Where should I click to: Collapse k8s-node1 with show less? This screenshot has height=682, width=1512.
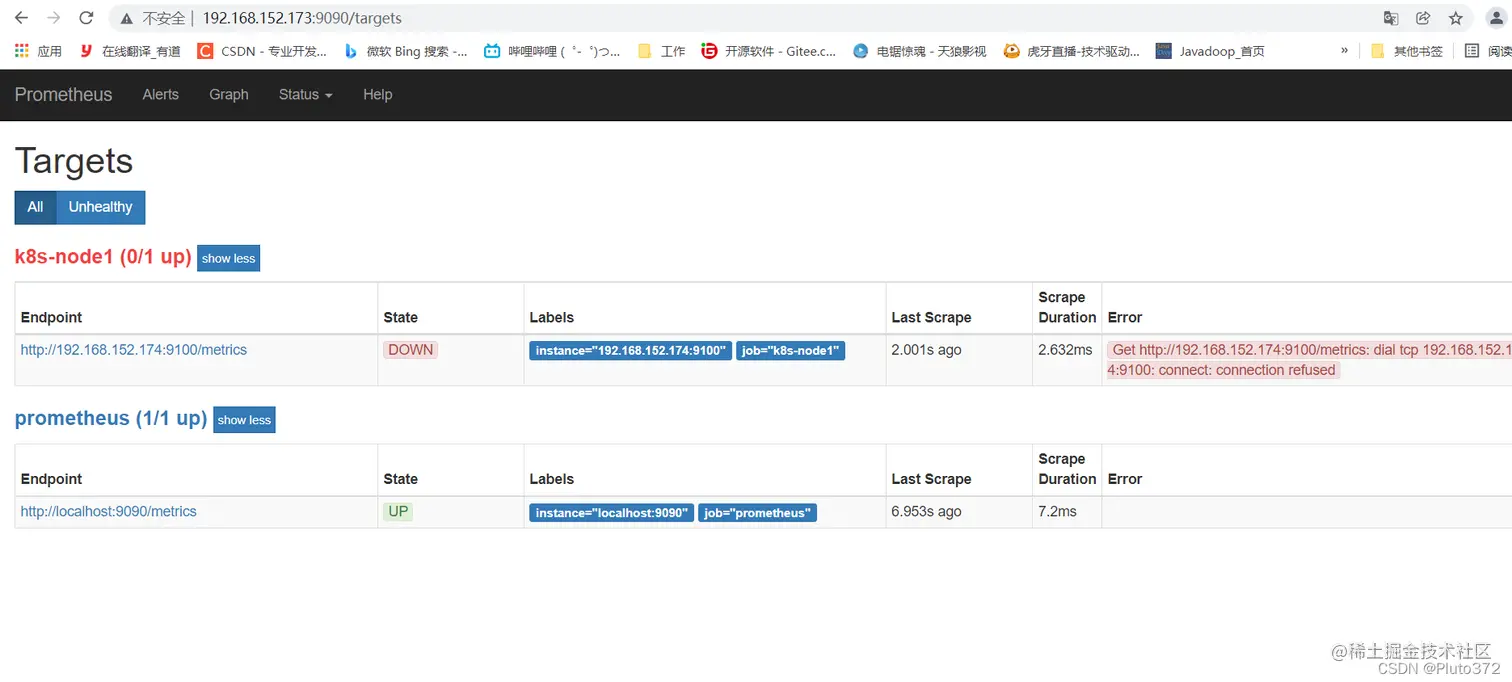coord(228,258)
